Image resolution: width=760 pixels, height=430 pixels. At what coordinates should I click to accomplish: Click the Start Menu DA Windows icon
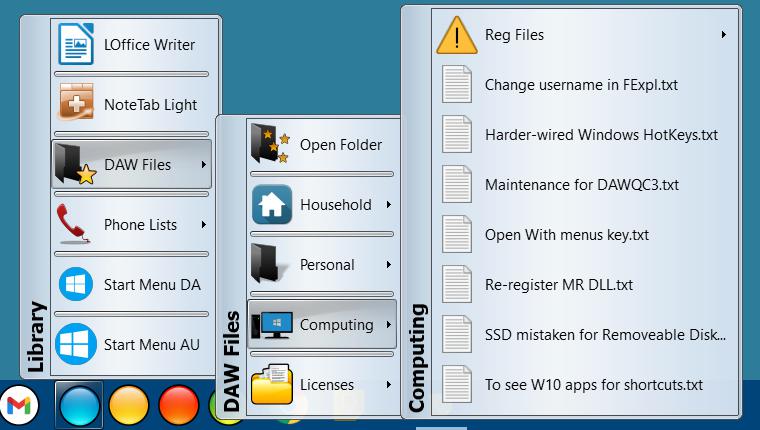tap(76, 285)
